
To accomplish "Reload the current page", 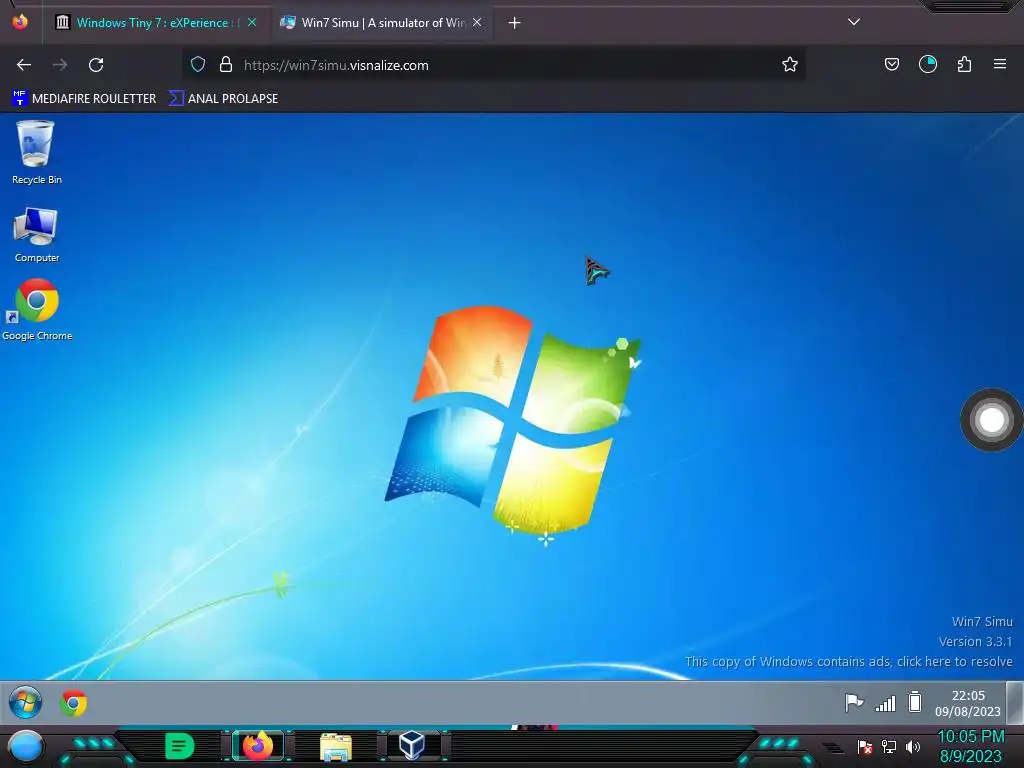I will point(96,65).
